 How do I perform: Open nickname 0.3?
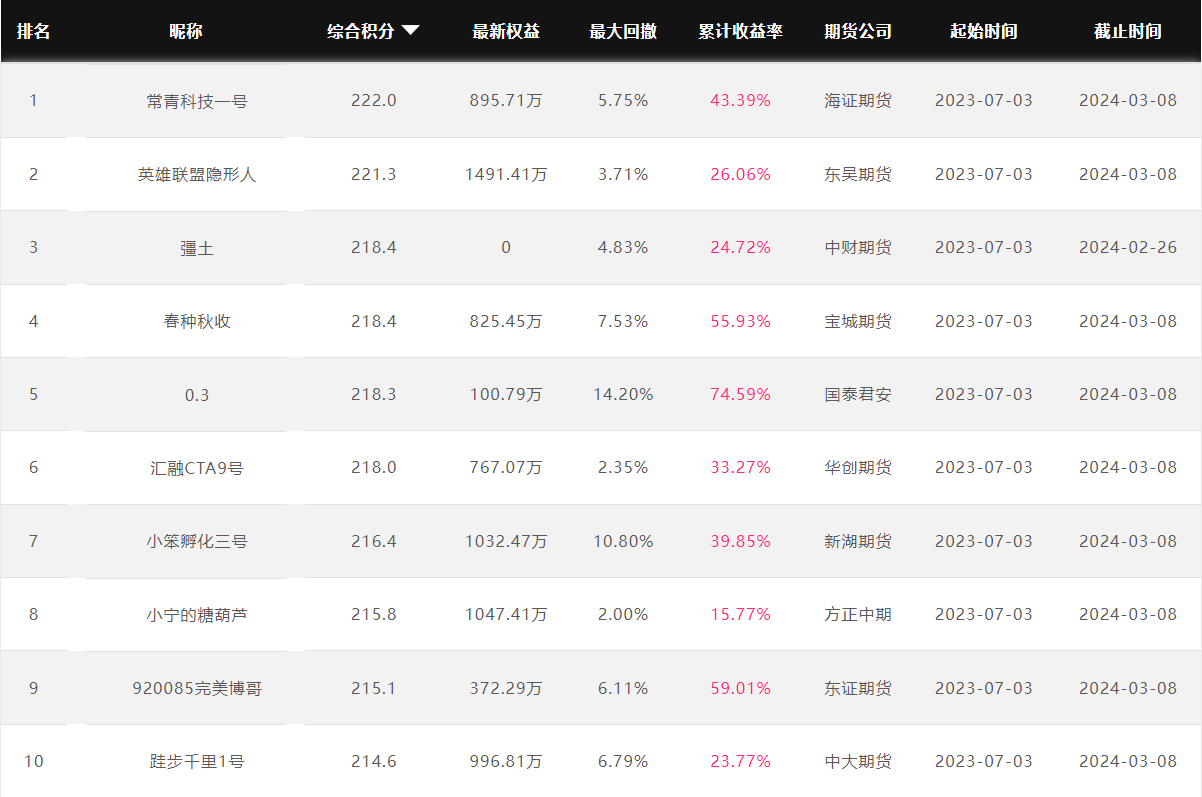tap(197, 395)
